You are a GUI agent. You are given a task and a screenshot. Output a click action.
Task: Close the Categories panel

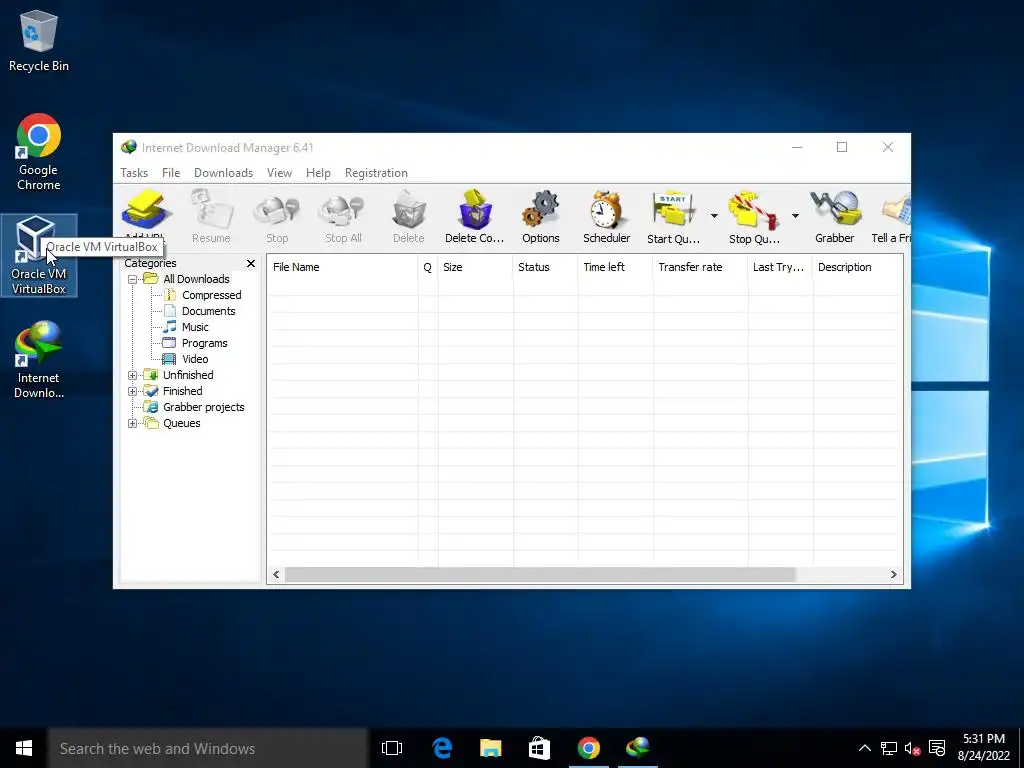click(251, 263)
